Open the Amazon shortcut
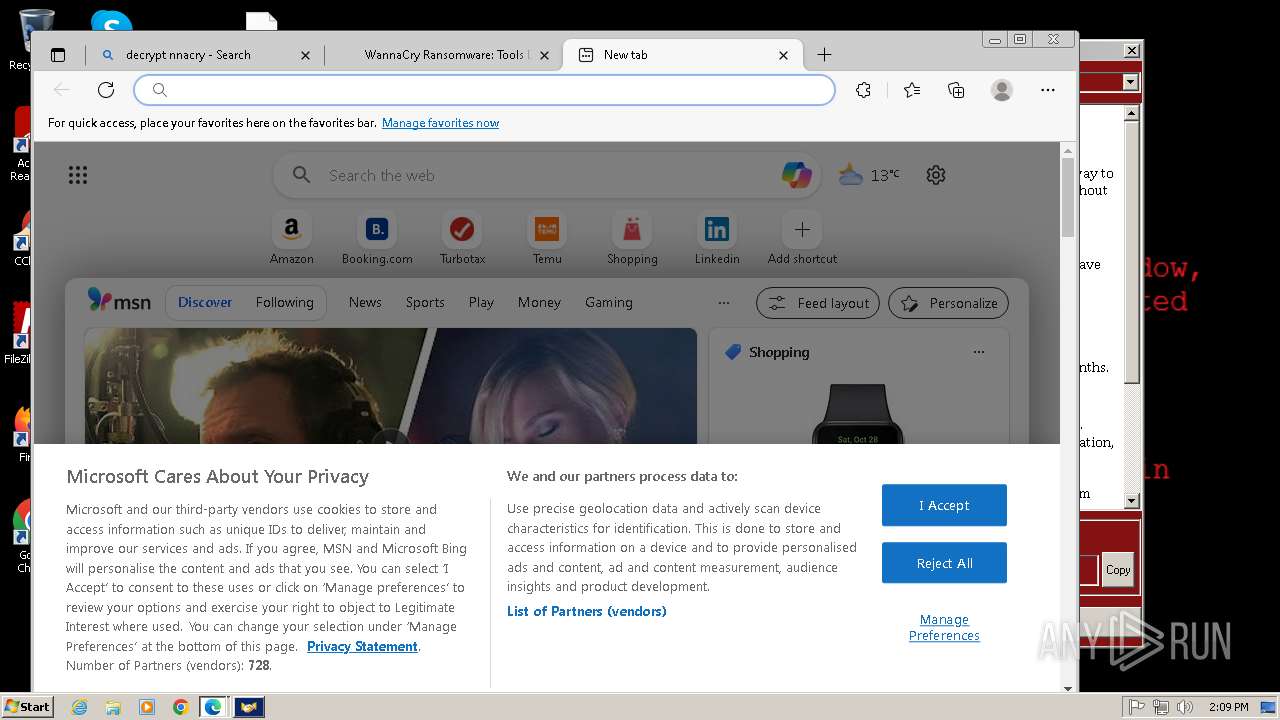Image resolution: width=1280 pixels, height=720 pixels. pyautogui.click(x=292, y=239)
